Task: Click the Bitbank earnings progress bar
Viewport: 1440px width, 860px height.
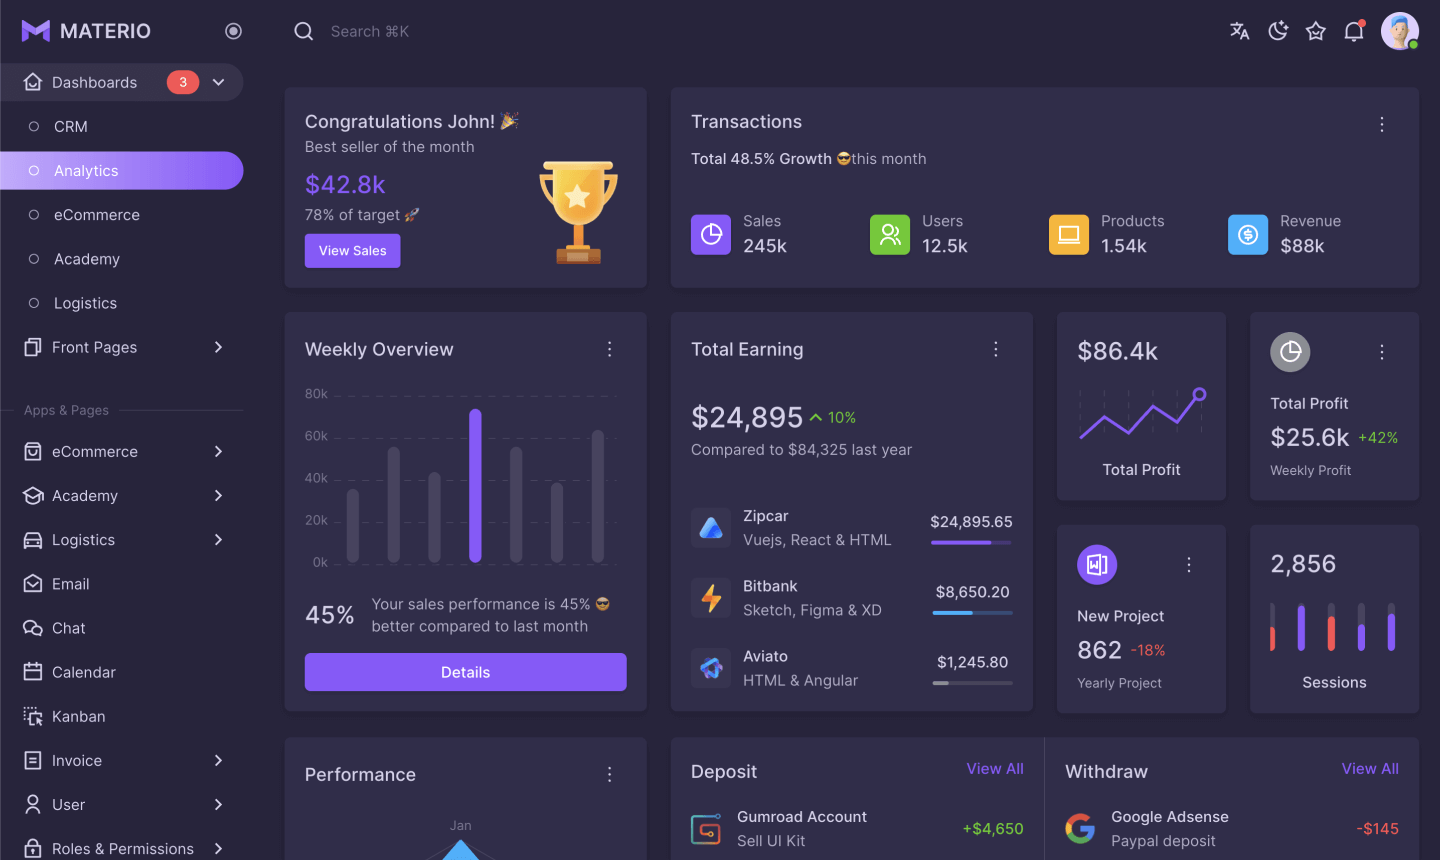Action: (x=971, y=612)
